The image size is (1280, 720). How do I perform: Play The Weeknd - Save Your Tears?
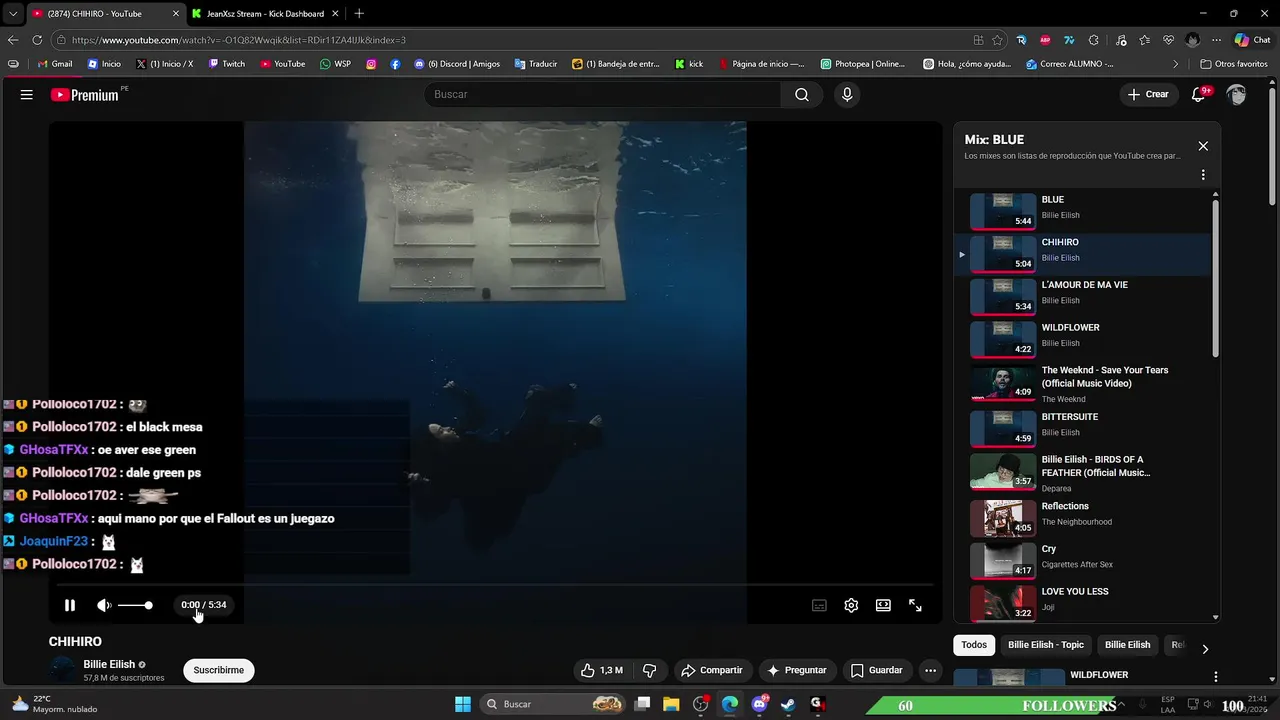(1085, 384)
